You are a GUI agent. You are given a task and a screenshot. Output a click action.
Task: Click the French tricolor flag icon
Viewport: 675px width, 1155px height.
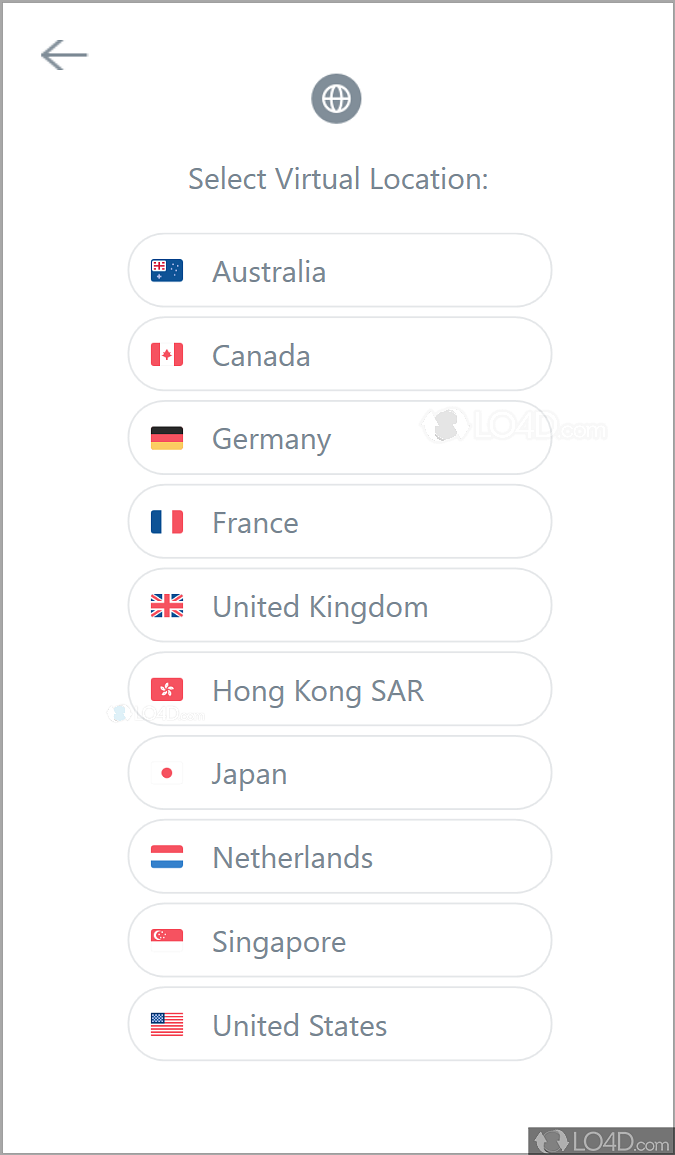point(167,522)
